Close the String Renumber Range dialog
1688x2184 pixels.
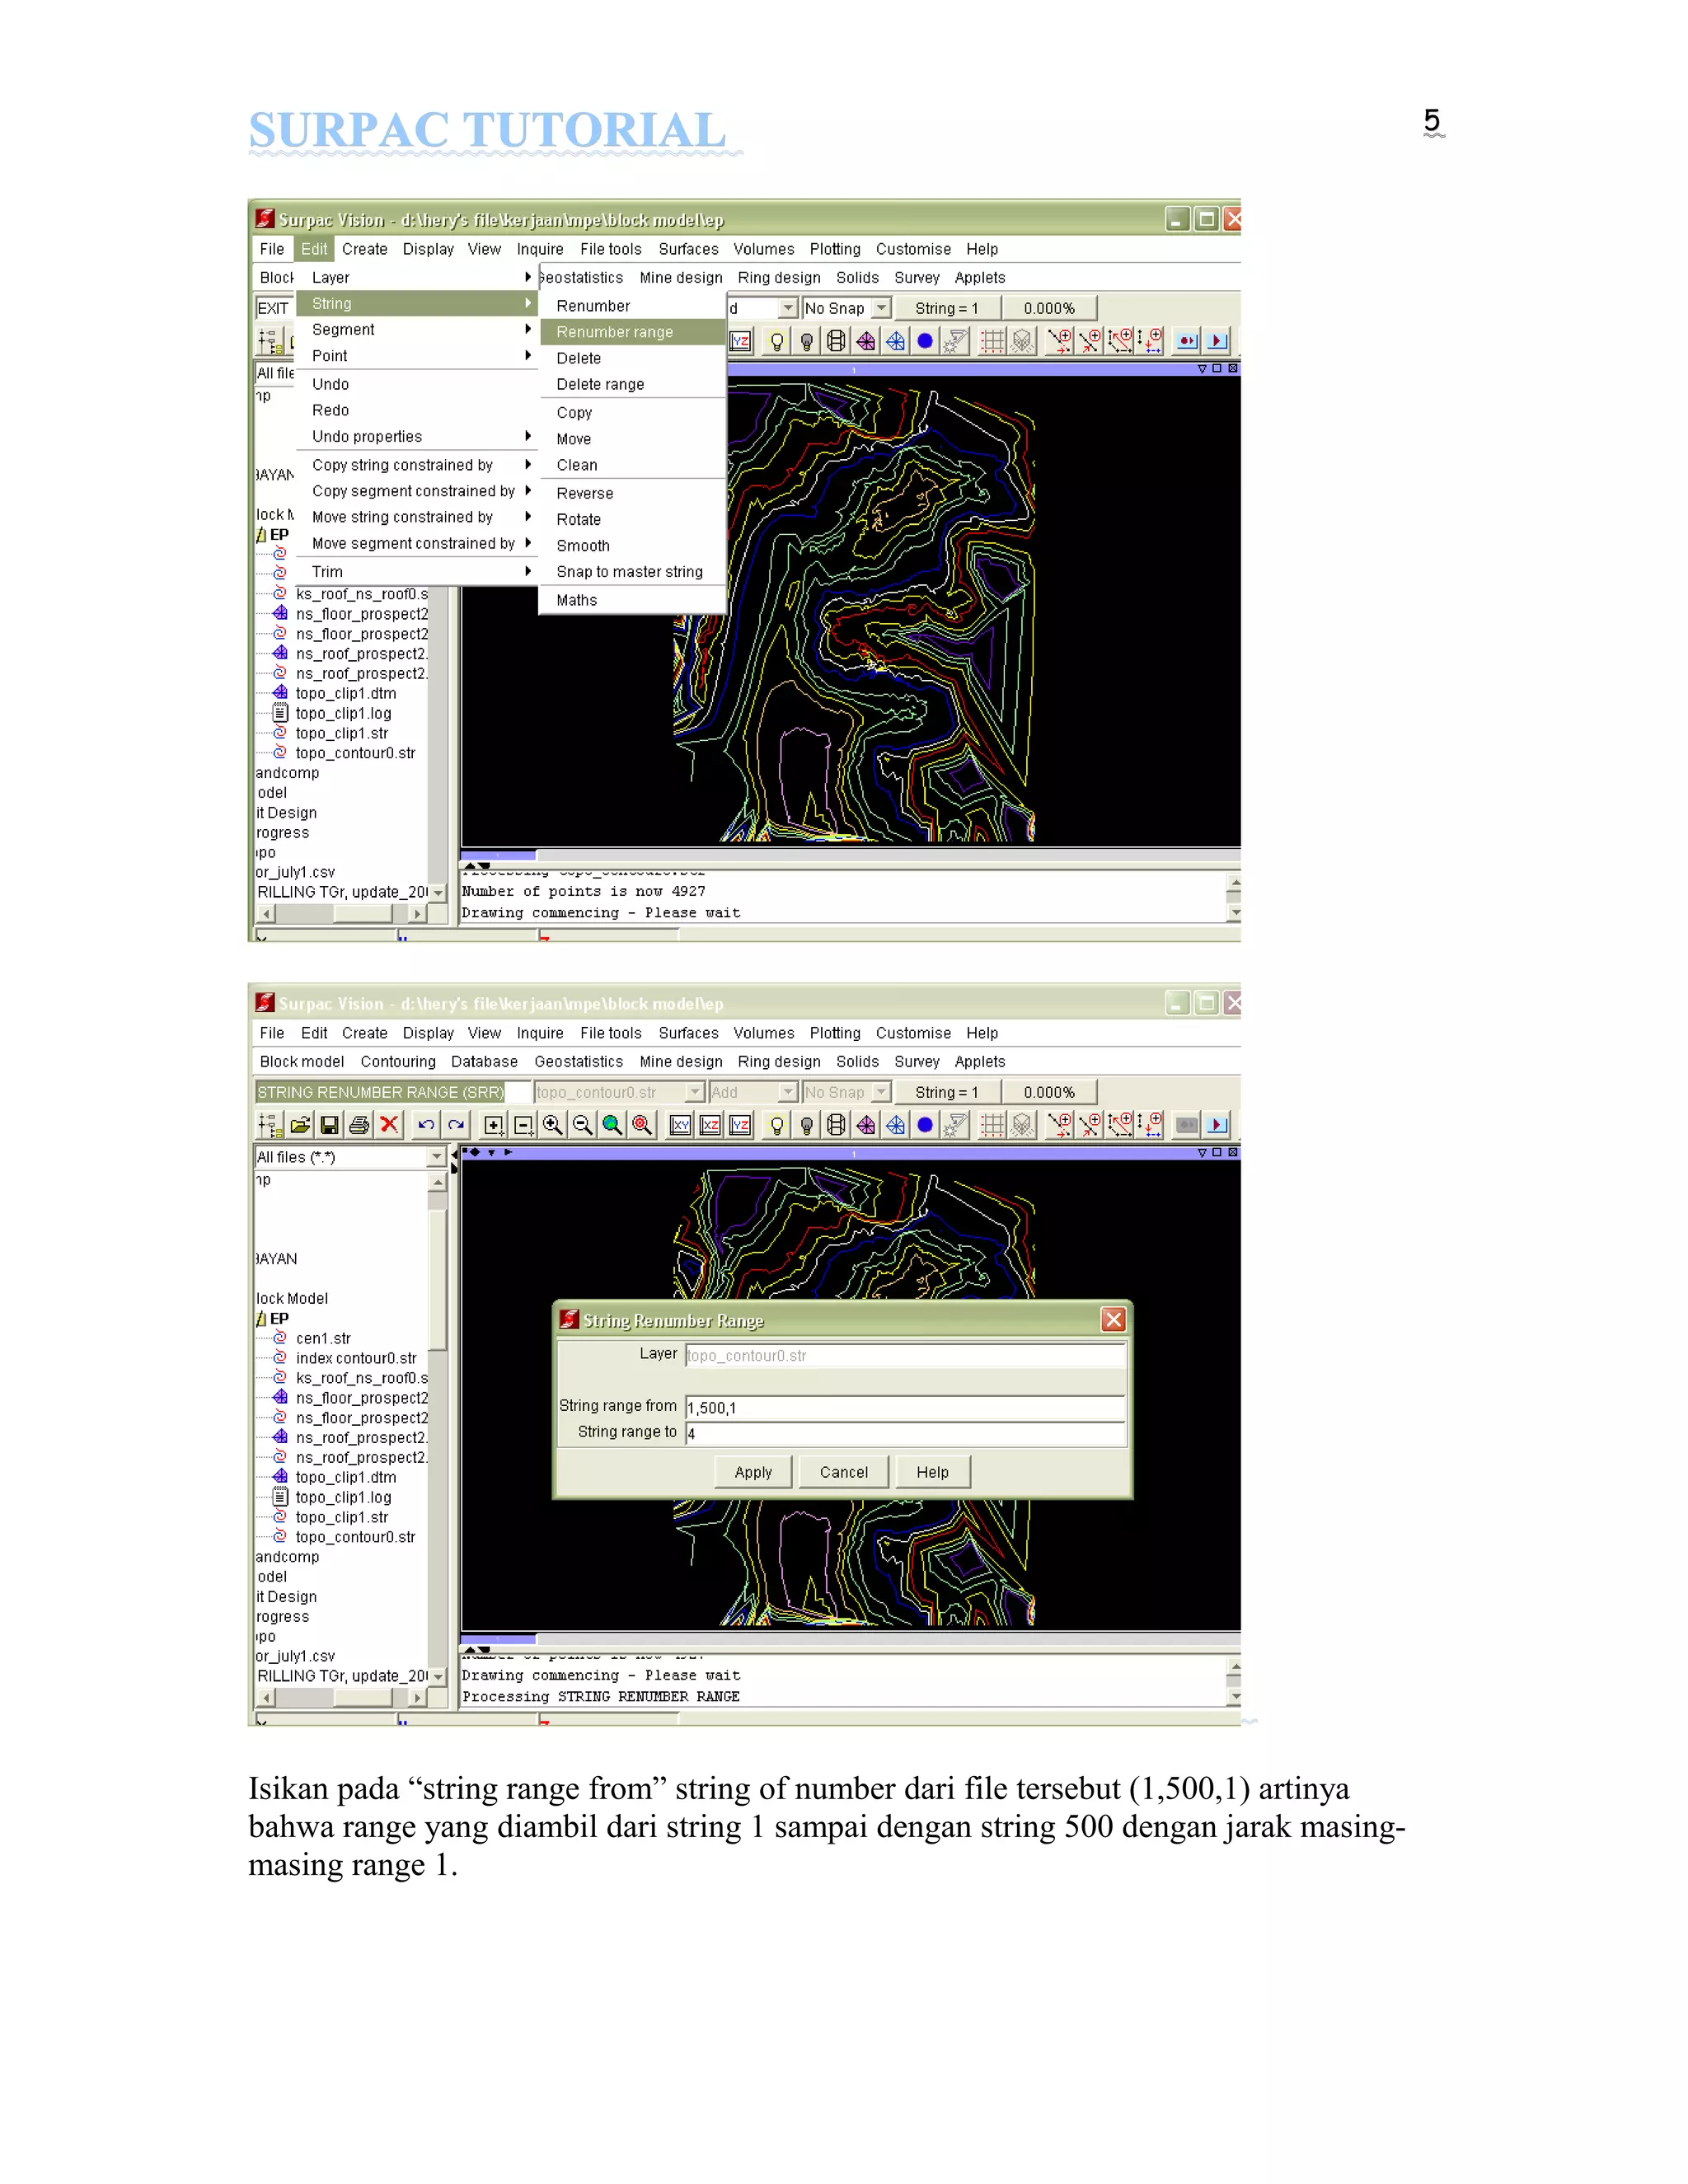click(1113, 1320)
